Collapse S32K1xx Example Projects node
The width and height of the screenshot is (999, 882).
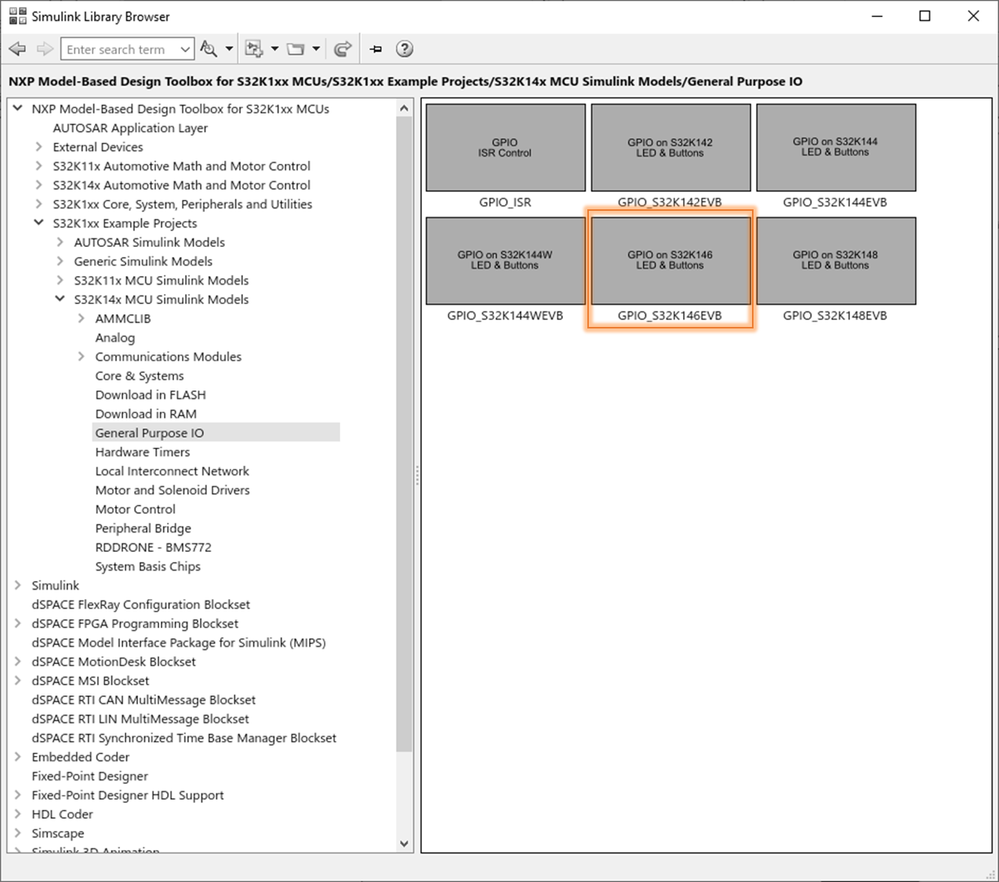(x=39, y=222)
